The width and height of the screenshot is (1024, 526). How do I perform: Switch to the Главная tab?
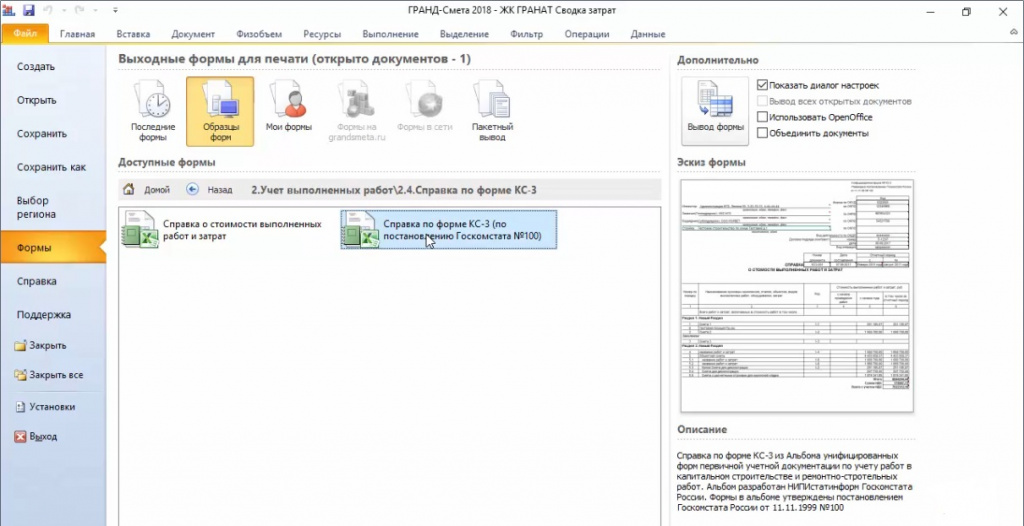(x=78, y=34)
